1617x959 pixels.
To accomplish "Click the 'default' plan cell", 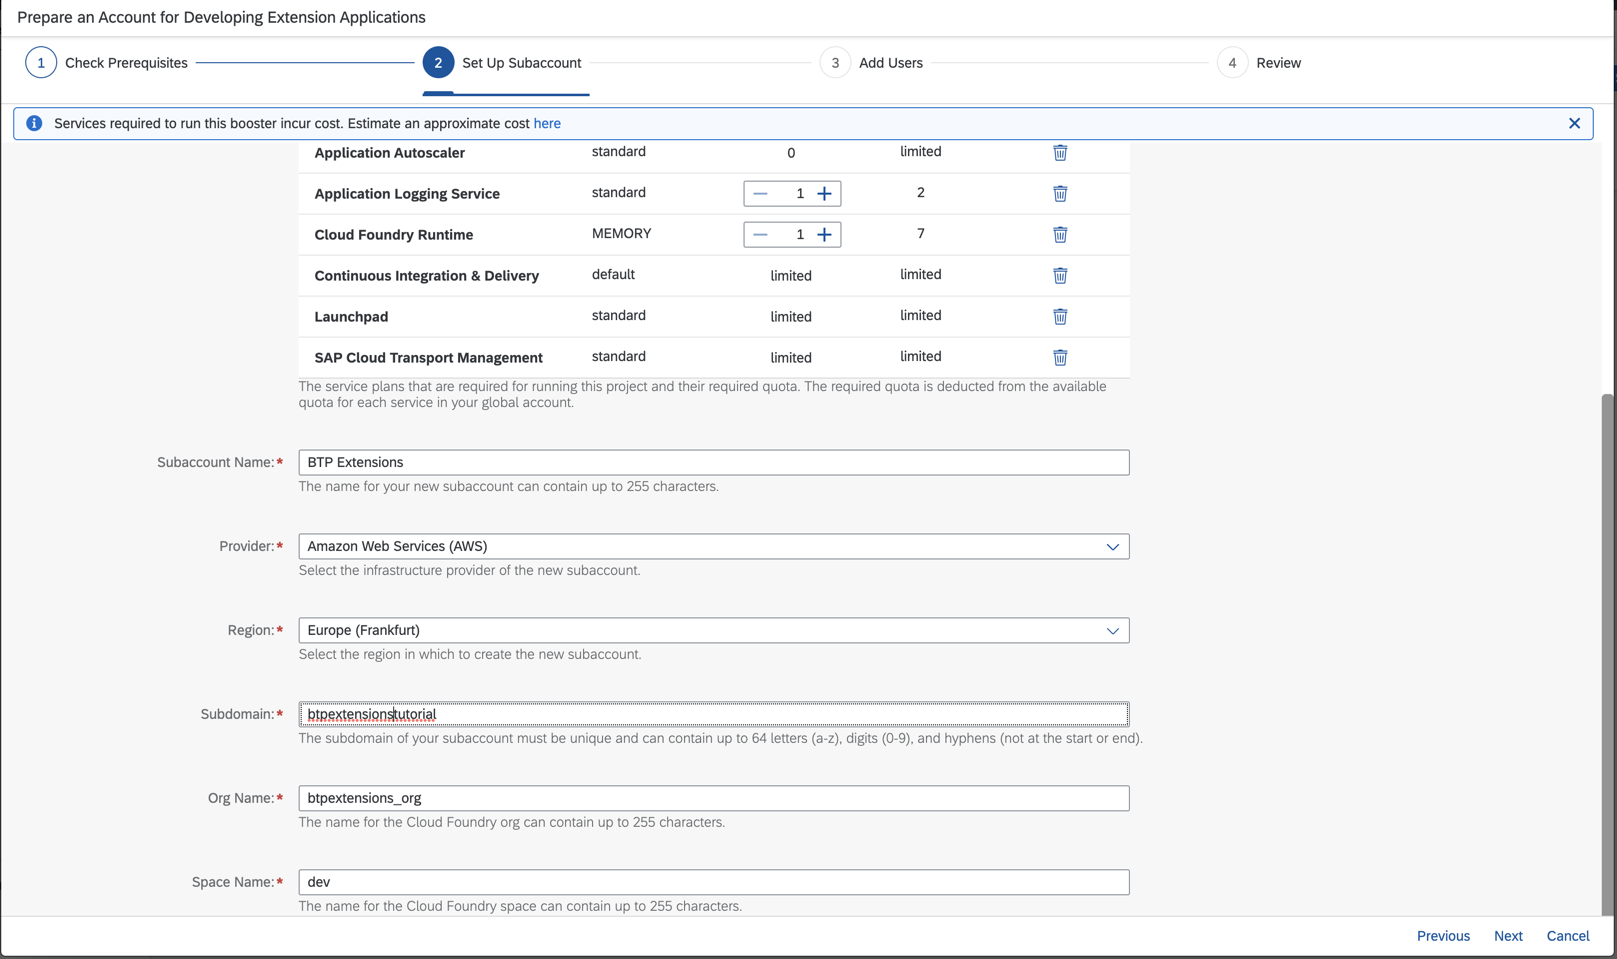I will pyautogui.click(x=613, y=274).
